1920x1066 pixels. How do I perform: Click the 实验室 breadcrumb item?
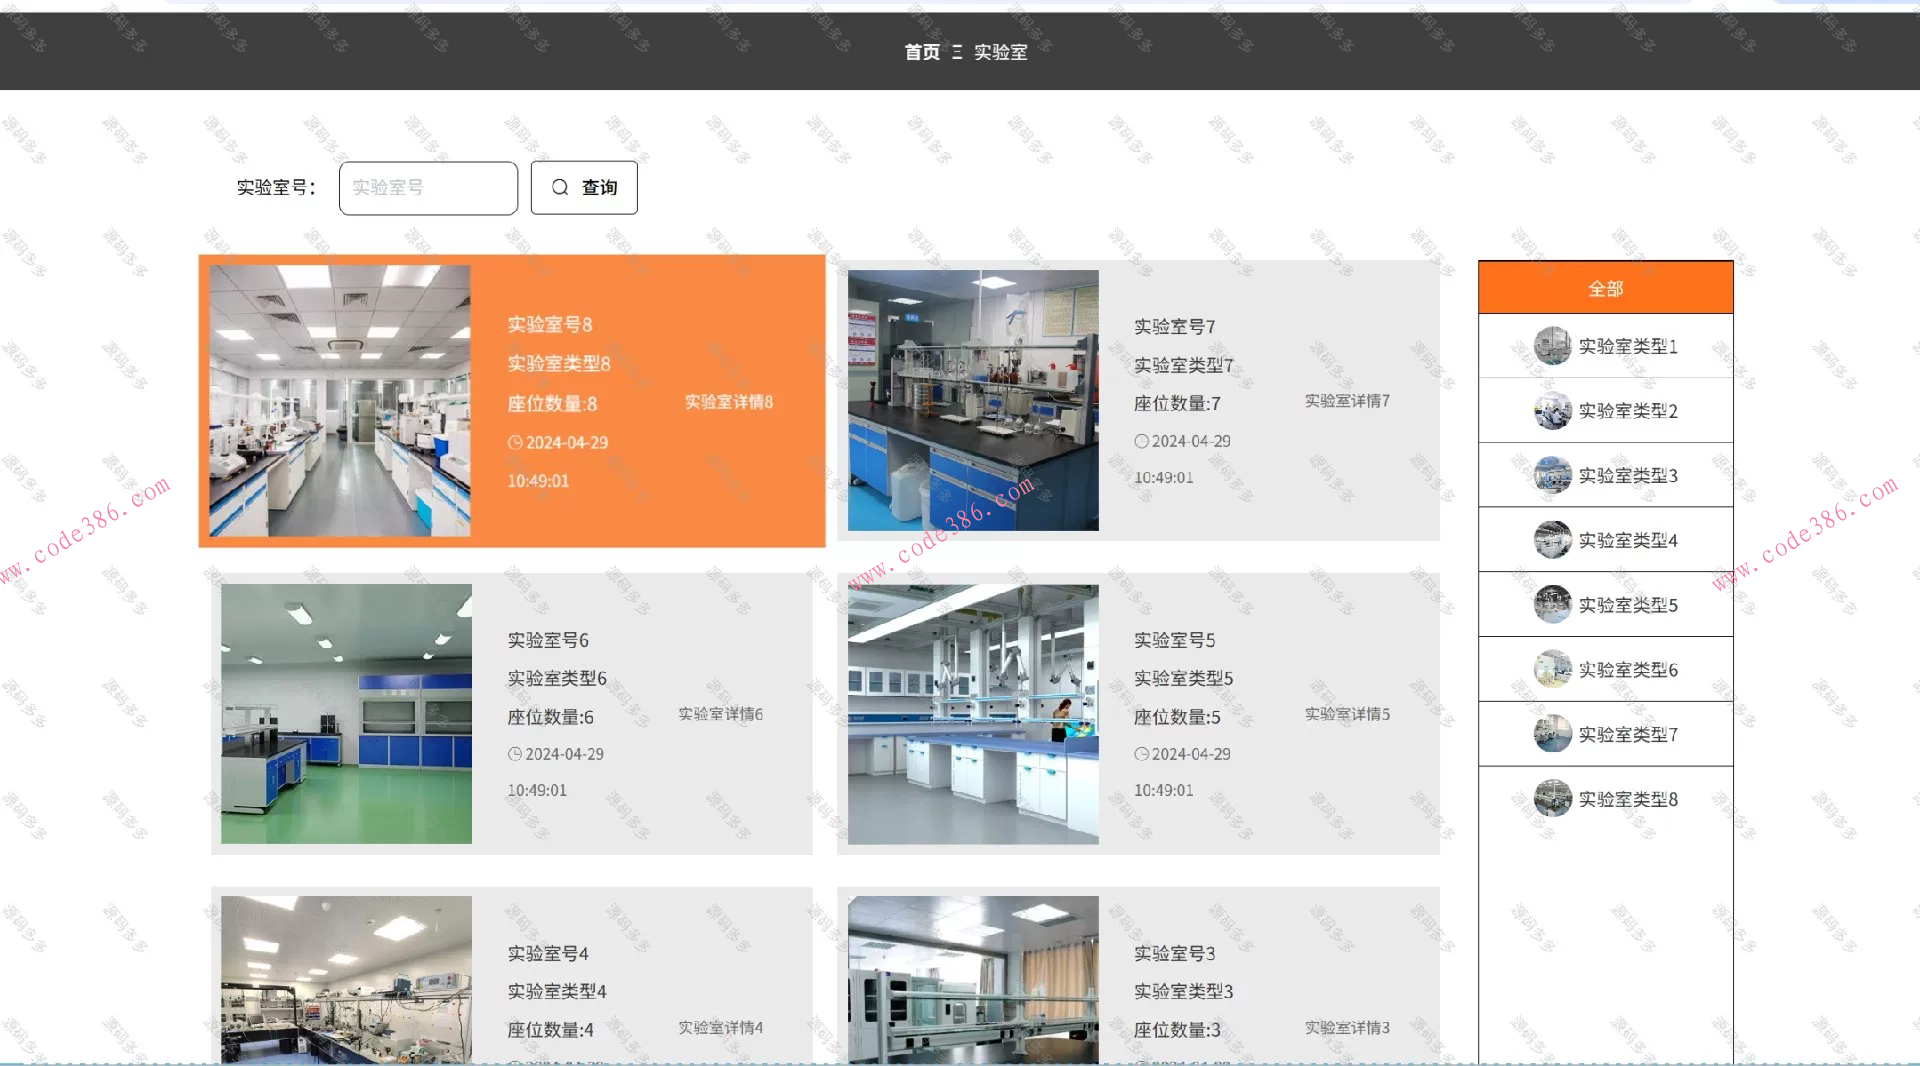pos(1000,52)
